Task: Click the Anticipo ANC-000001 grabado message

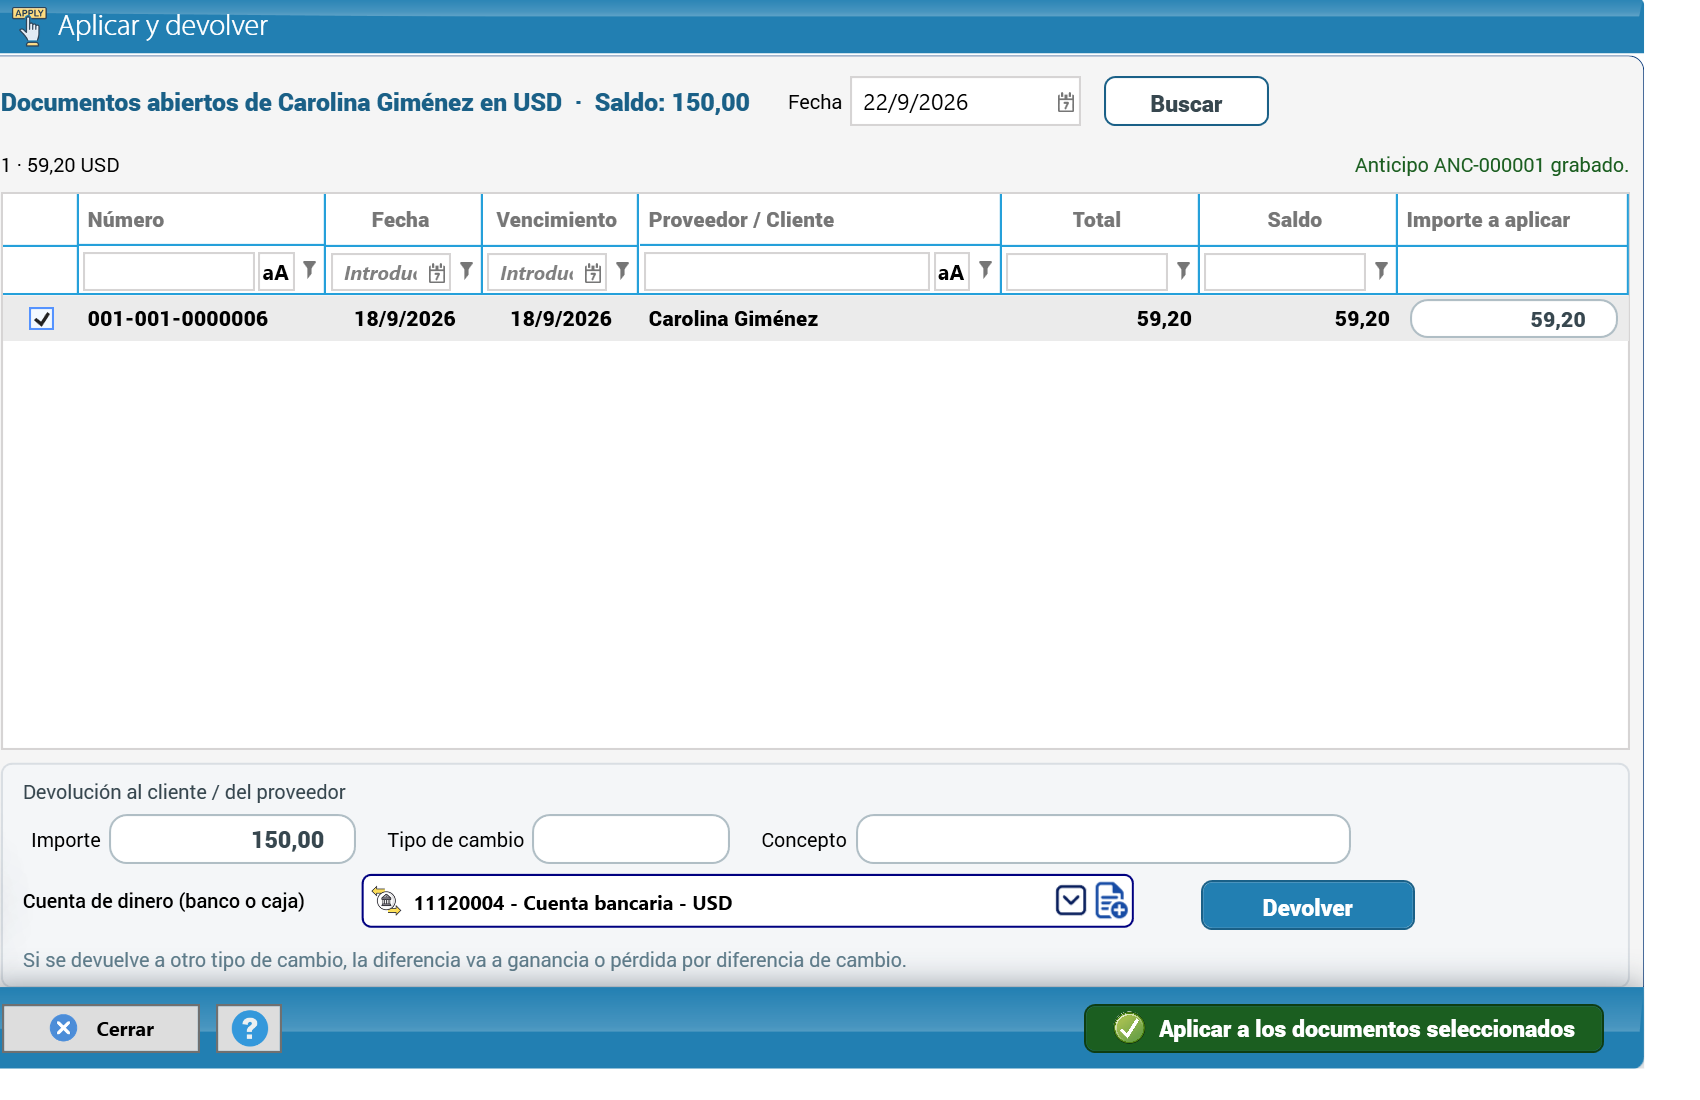Action: (1491, 165)
